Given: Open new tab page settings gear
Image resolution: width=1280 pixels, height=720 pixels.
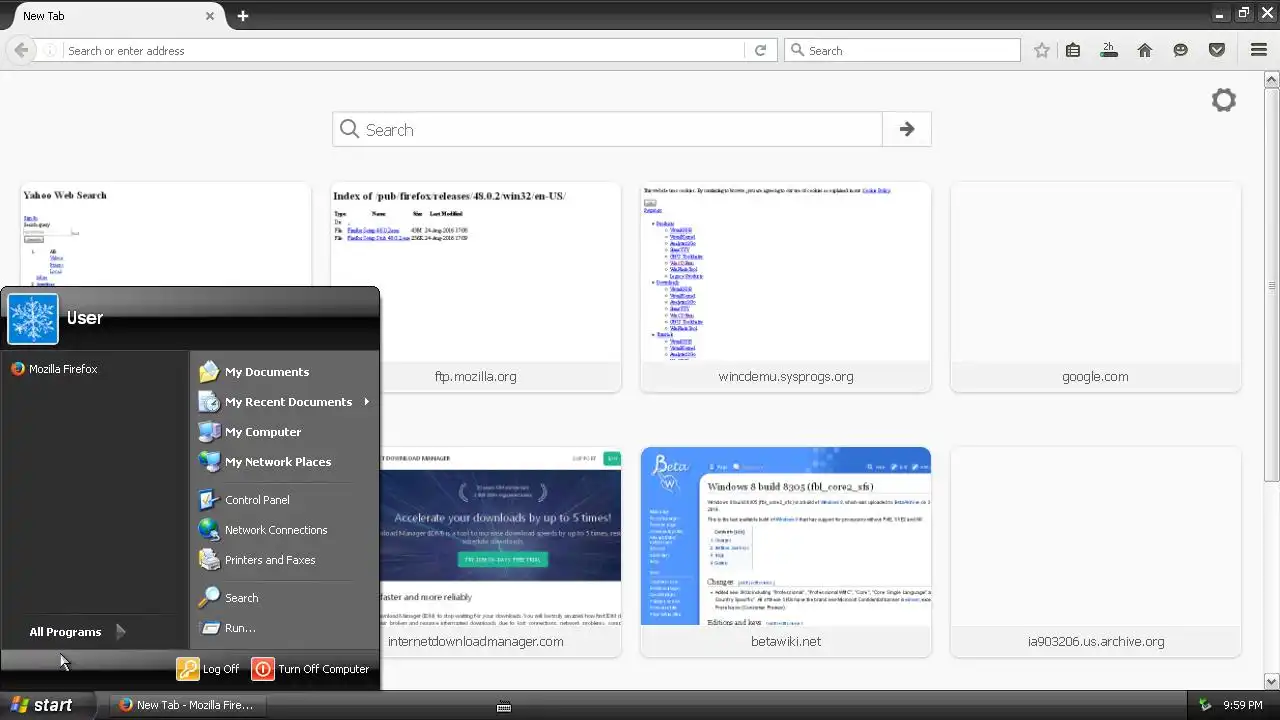Looking at the screenshot, I should [x=1224, y=100].
